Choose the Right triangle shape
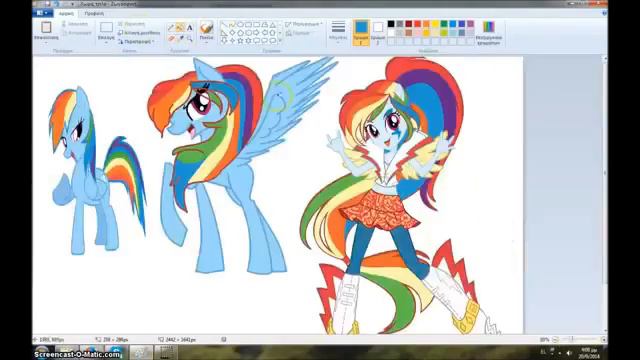640x360 pixels. [224, 33]
